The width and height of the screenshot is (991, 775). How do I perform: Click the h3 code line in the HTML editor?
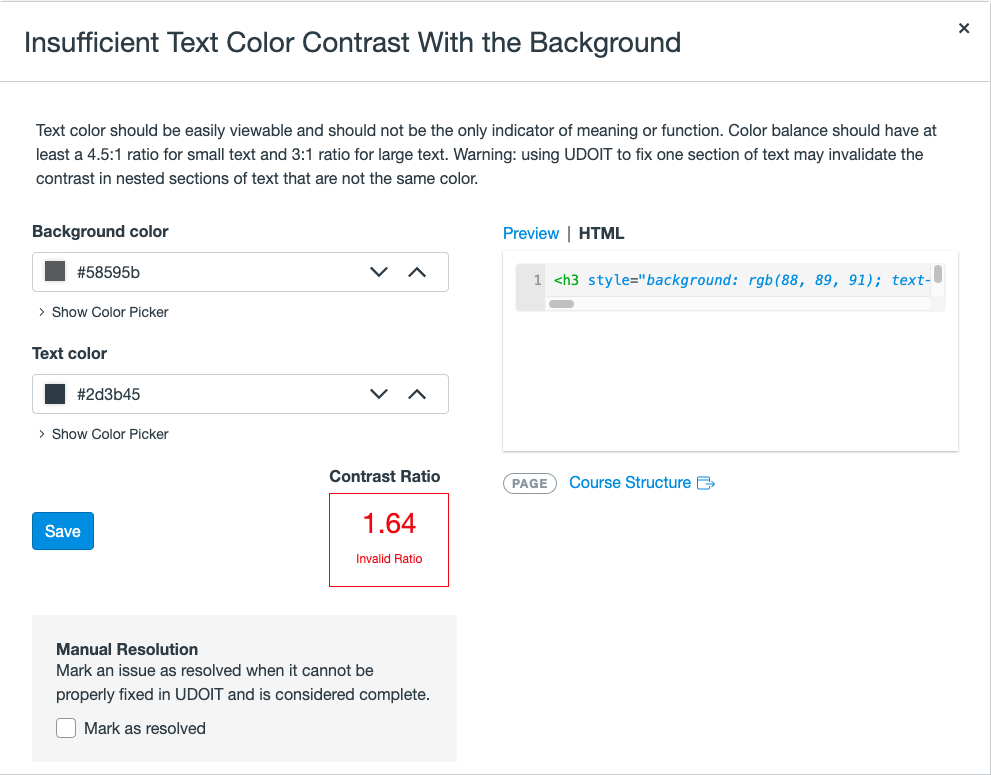(x=740, y=280)
